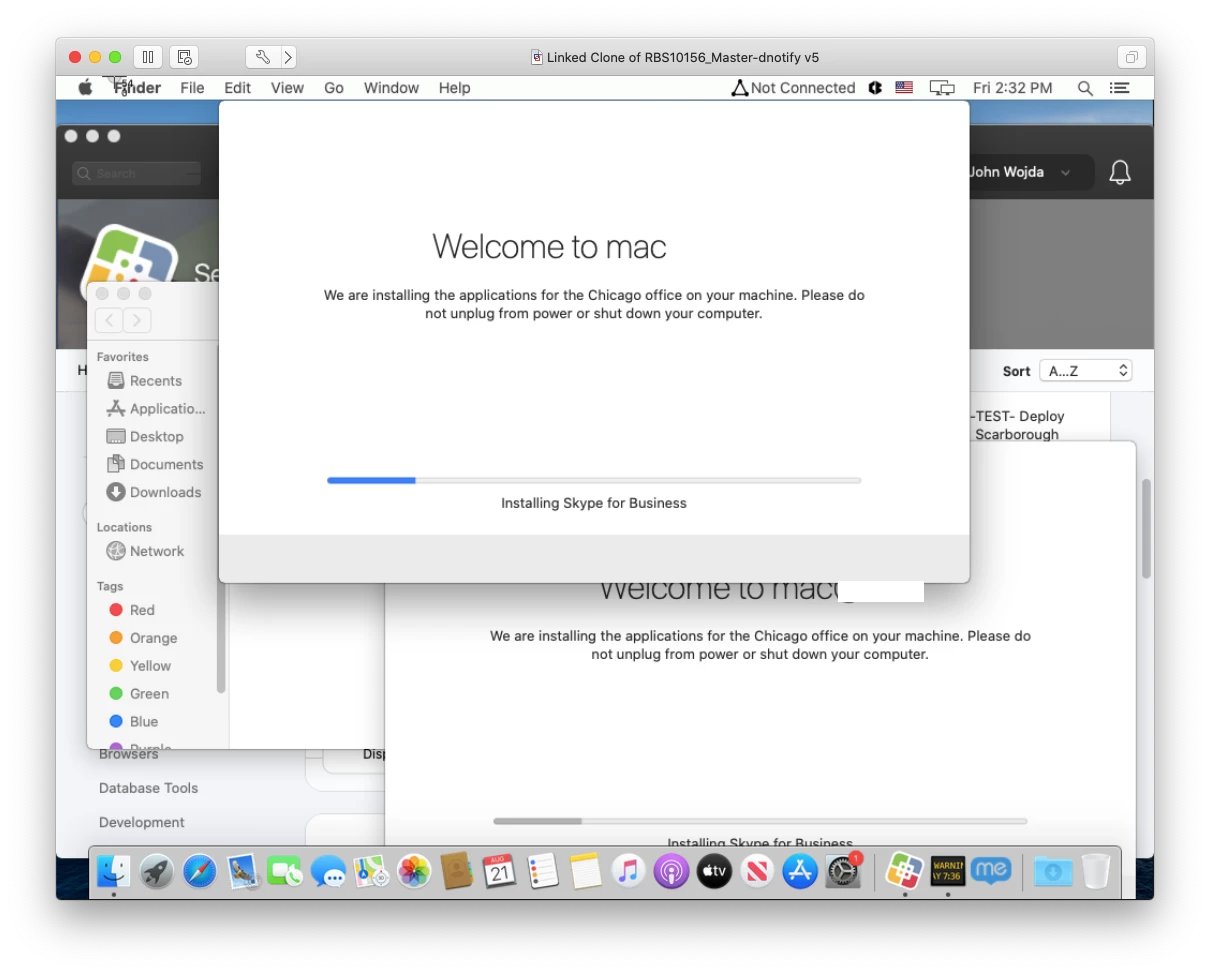Click the clock showing Fri 2:32 PM

(x=1013, y=88)
